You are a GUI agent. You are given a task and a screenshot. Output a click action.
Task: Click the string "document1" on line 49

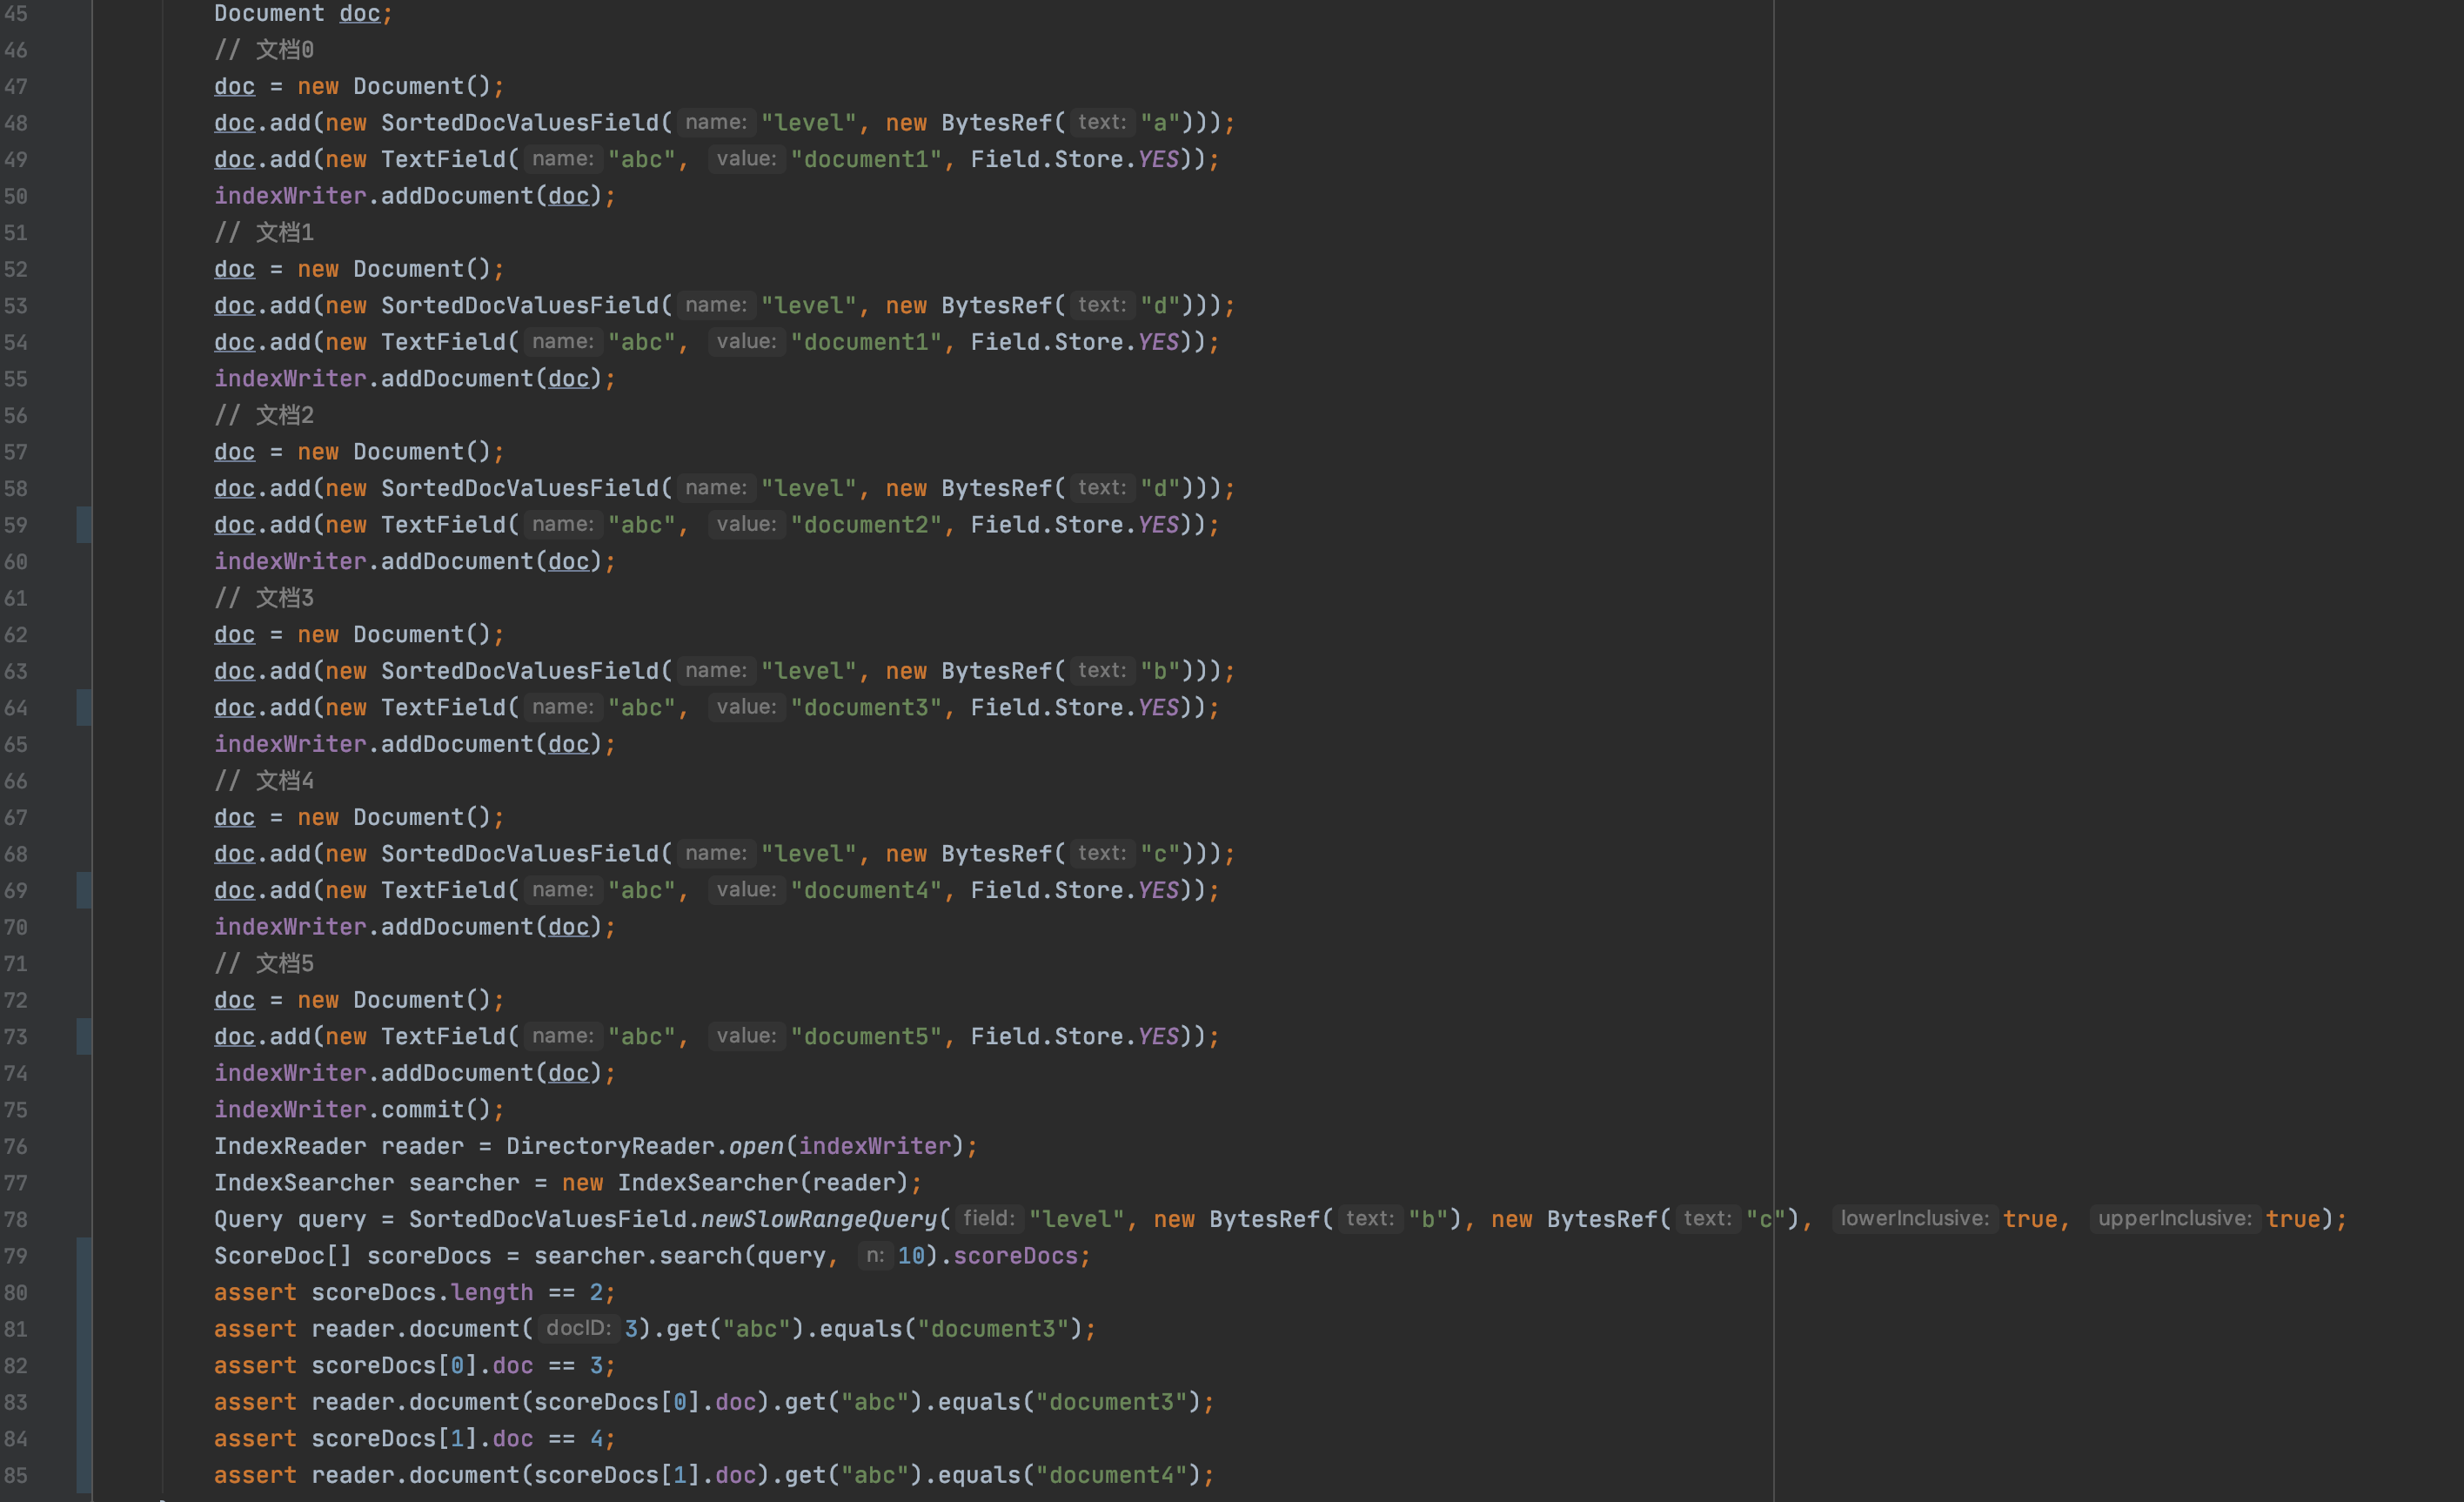coord(866,160)
